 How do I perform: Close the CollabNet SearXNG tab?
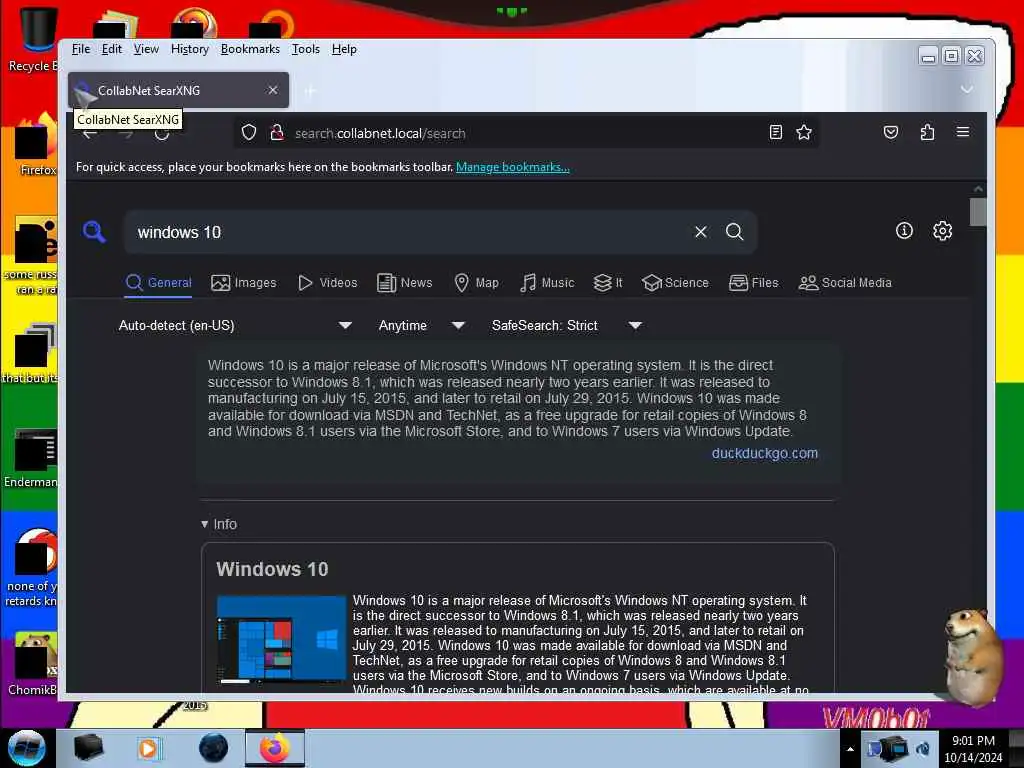(x=273, y=90)
